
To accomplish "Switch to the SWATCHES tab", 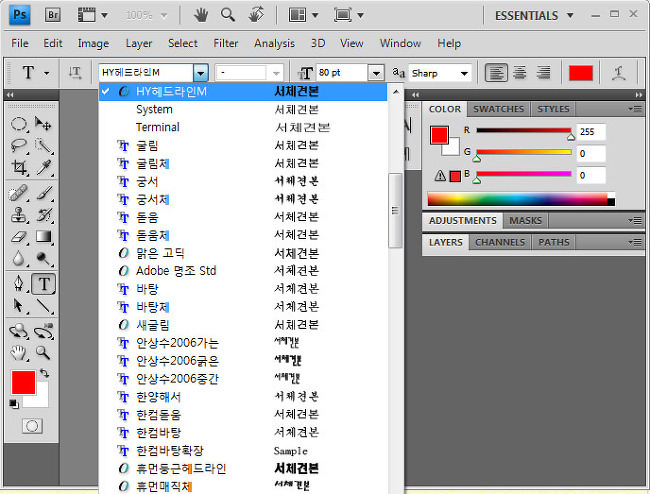I will [x=498, y=109].
